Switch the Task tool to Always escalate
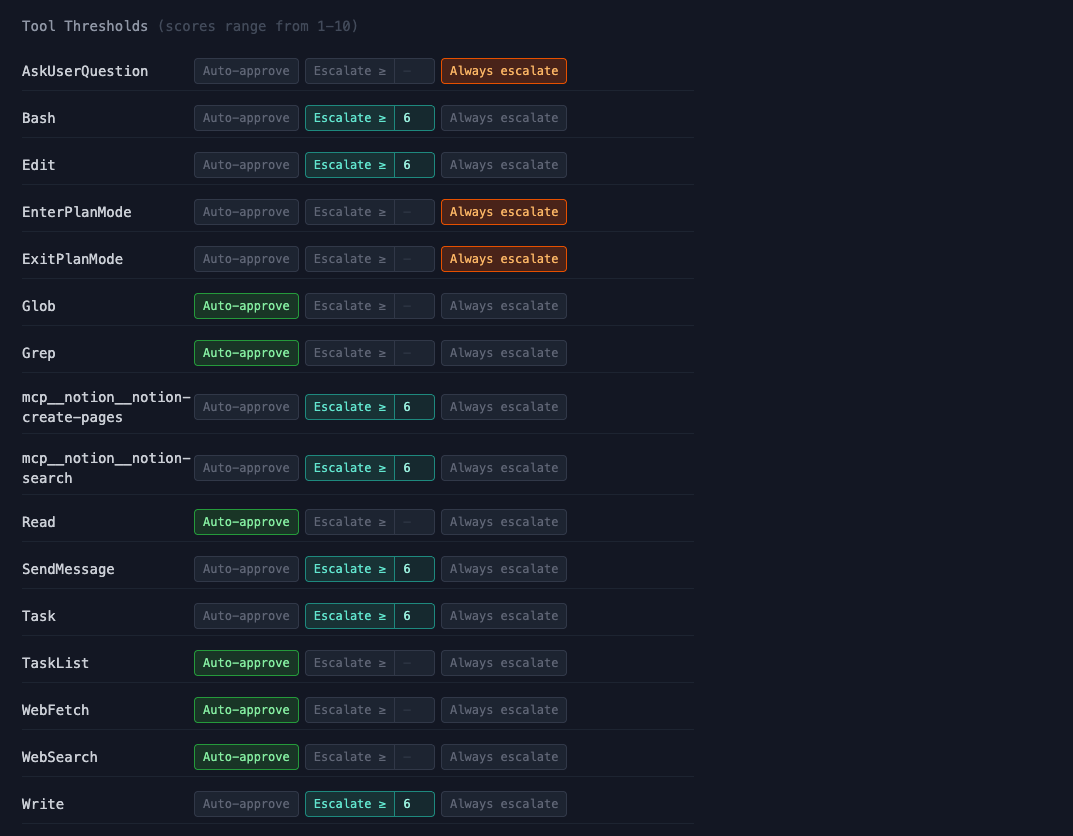This screenshot has width=1073, height=836. coord(503,615)
